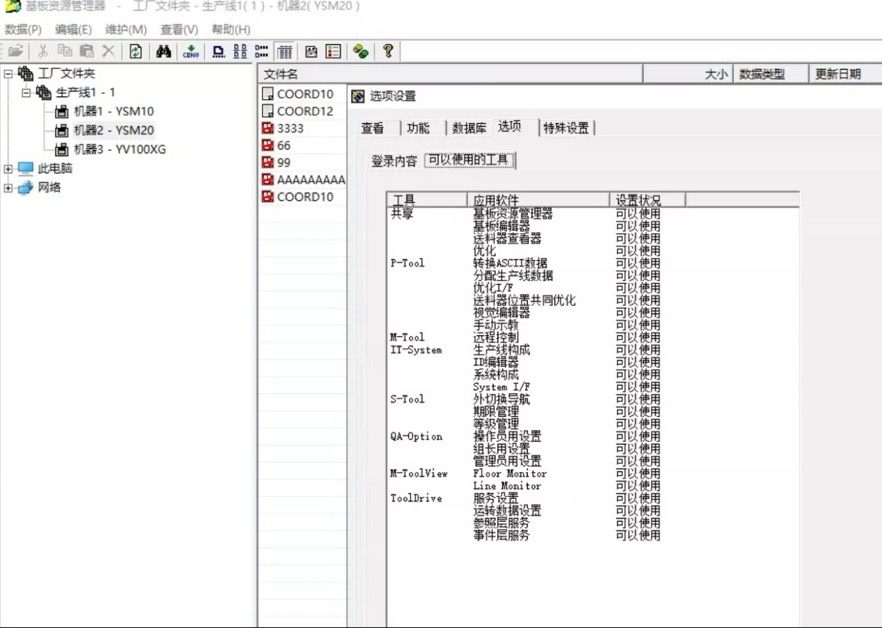Screen dimensions: 883x628
Task: Collapse the 生产线1 - 1 tree node
Action: [27, 93]
